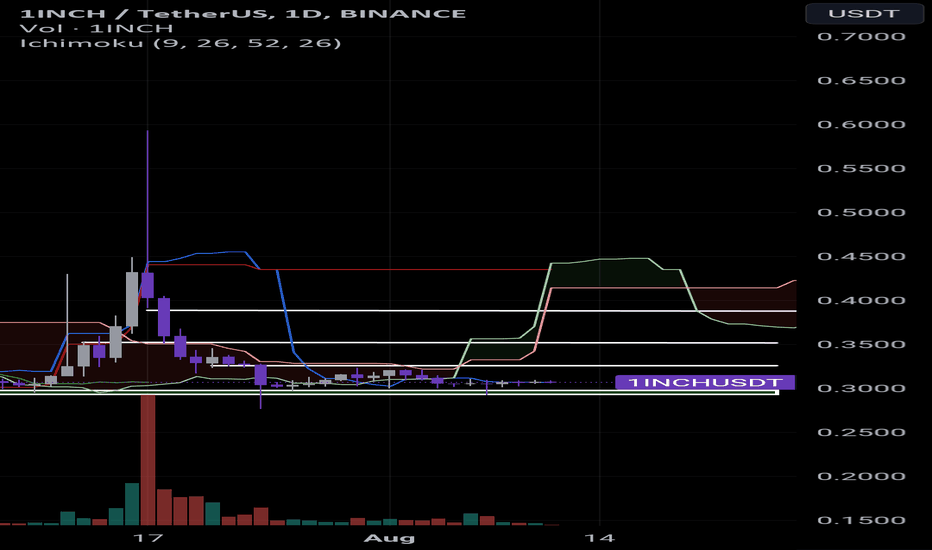Select the Vol · 1INCH indicator label
The image size is (932, 550).
[x=96, y=28]
